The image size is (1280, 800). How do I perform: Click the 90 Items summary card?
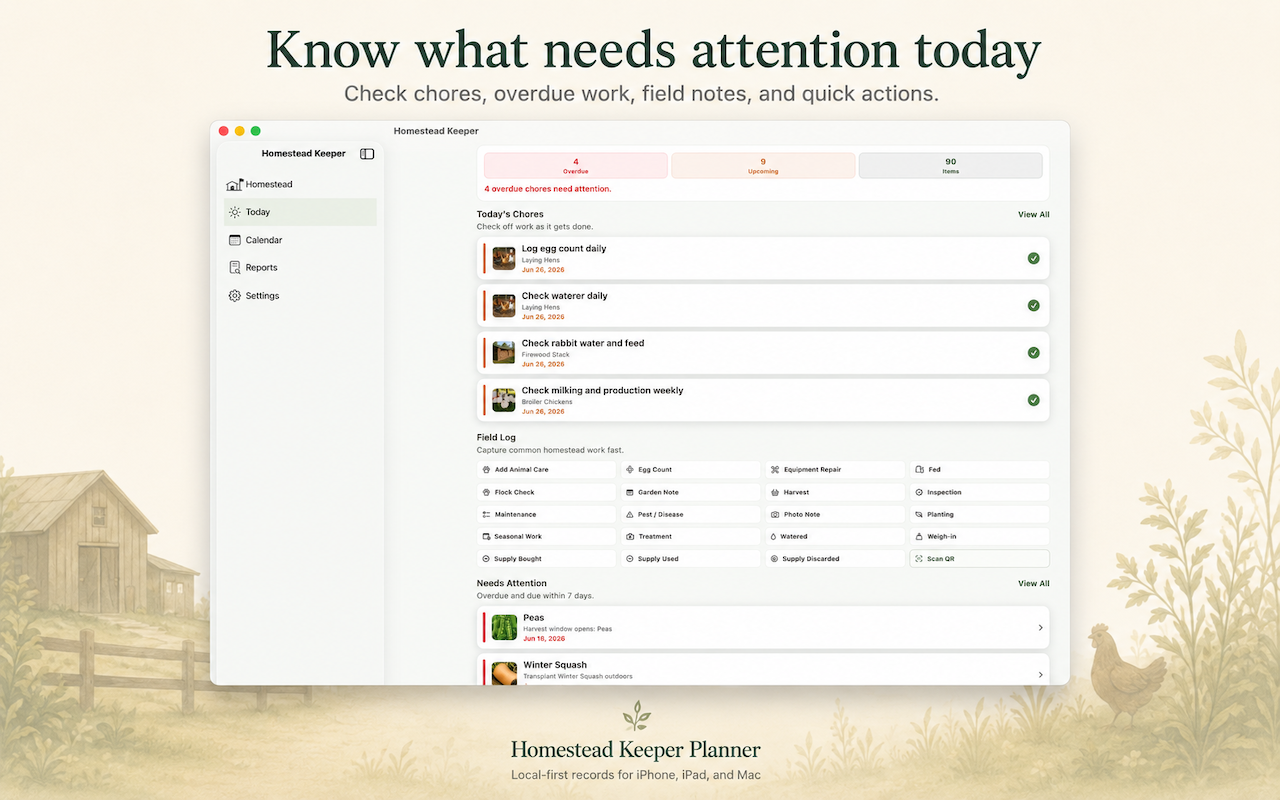click(x=950, y=166)
